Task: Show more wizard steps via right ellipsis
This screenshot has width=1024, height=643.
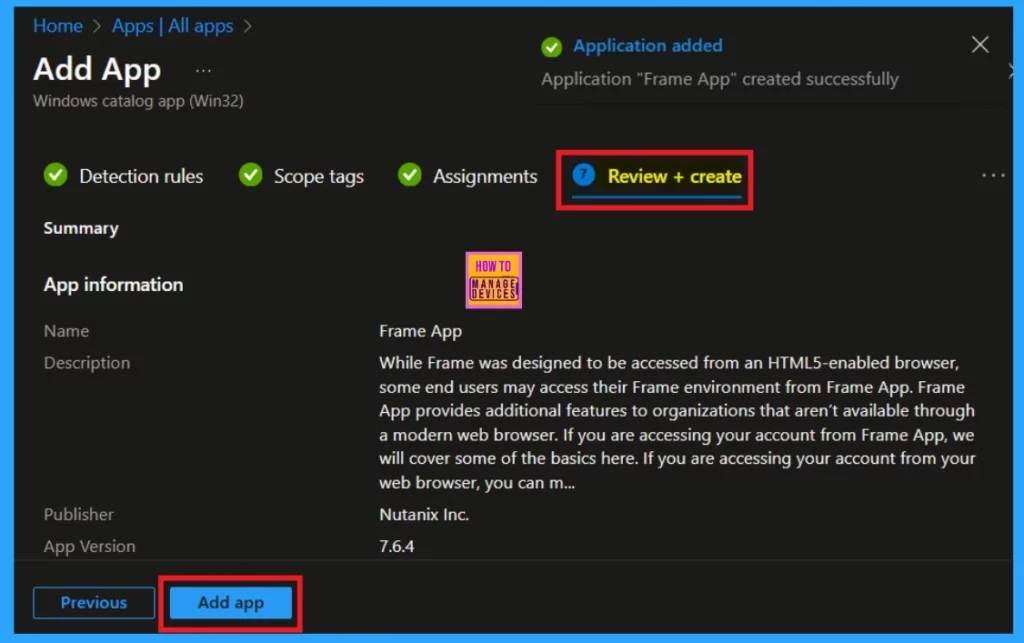Action: (993, 175)
